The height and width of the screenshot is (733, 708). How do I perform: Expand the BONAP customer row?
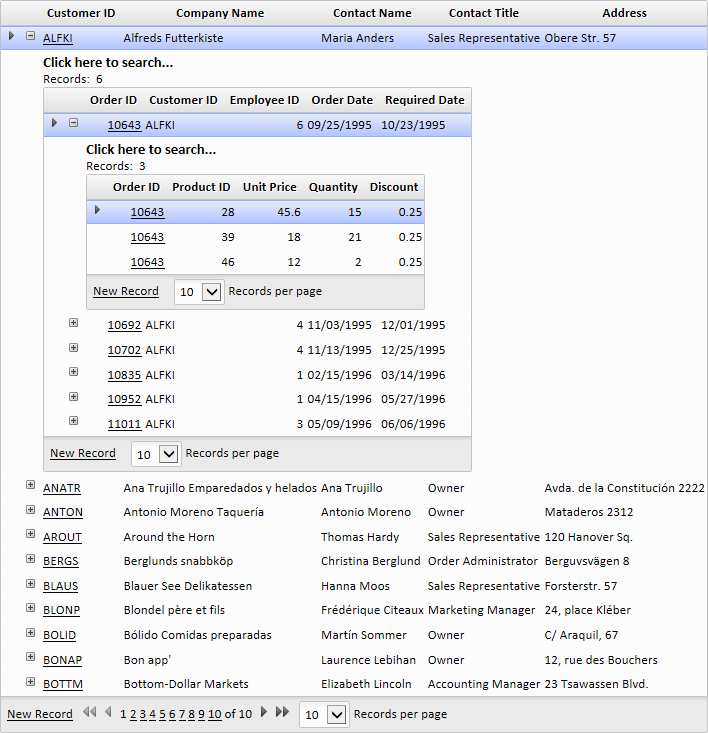click(x=30, y=657)
